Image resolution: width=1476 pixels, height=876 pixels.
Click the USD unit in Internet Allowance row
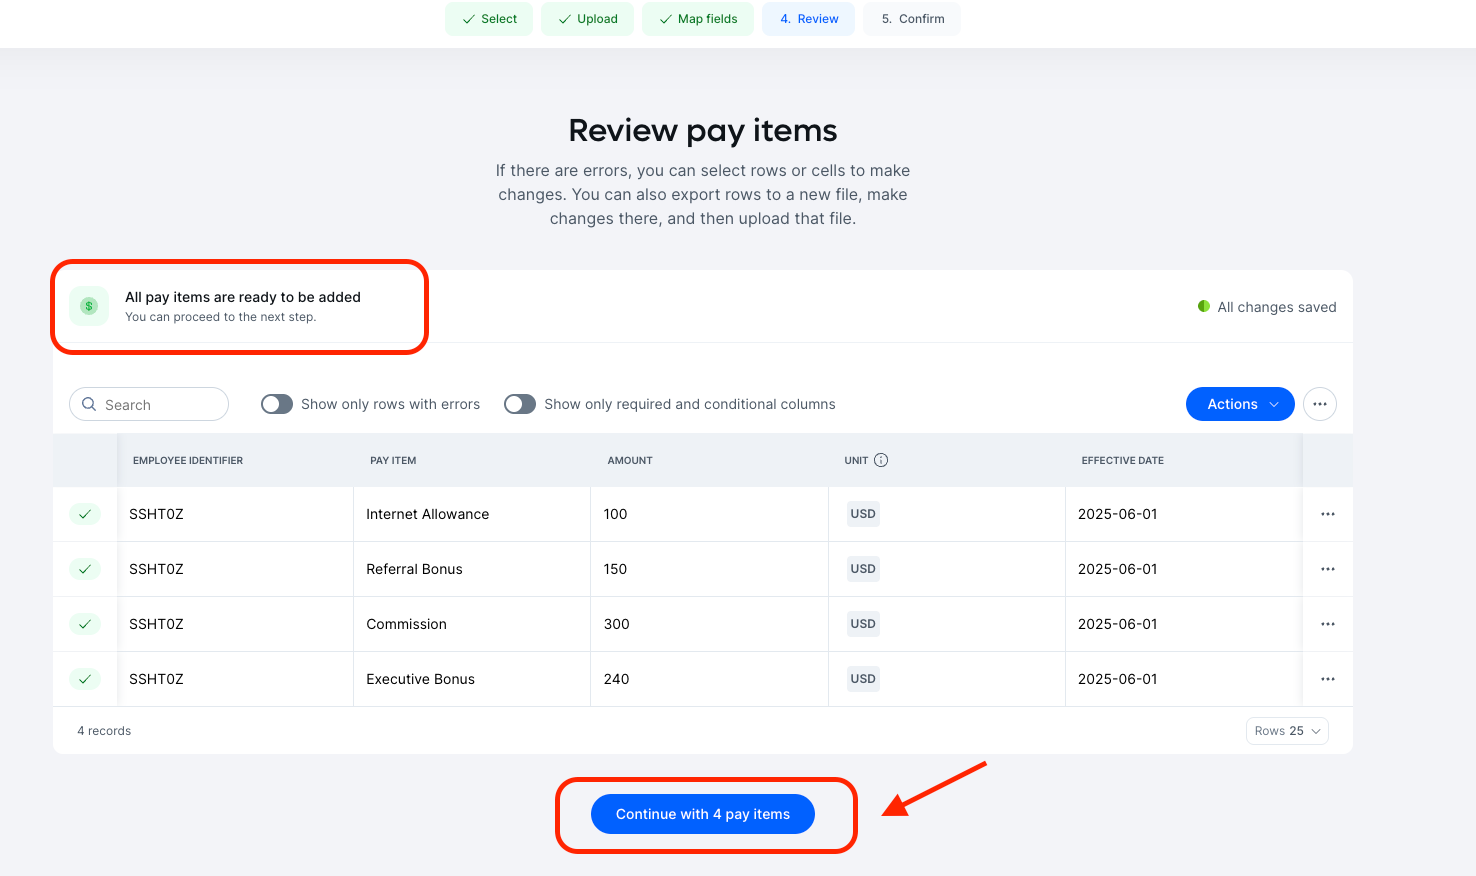click(863, 514)
